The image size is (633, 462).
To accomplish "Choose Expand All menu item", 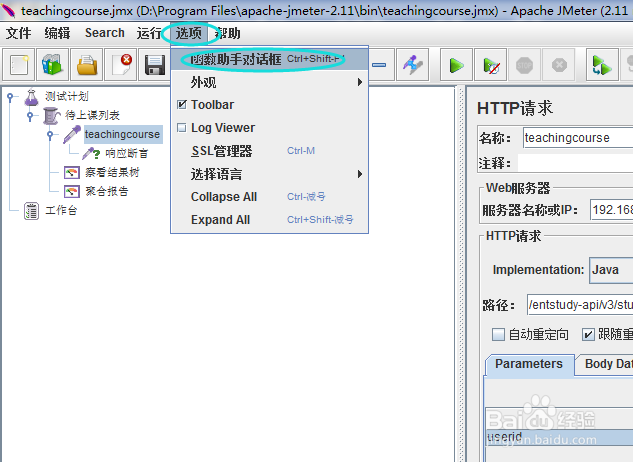I will click(x=269, y=220).
